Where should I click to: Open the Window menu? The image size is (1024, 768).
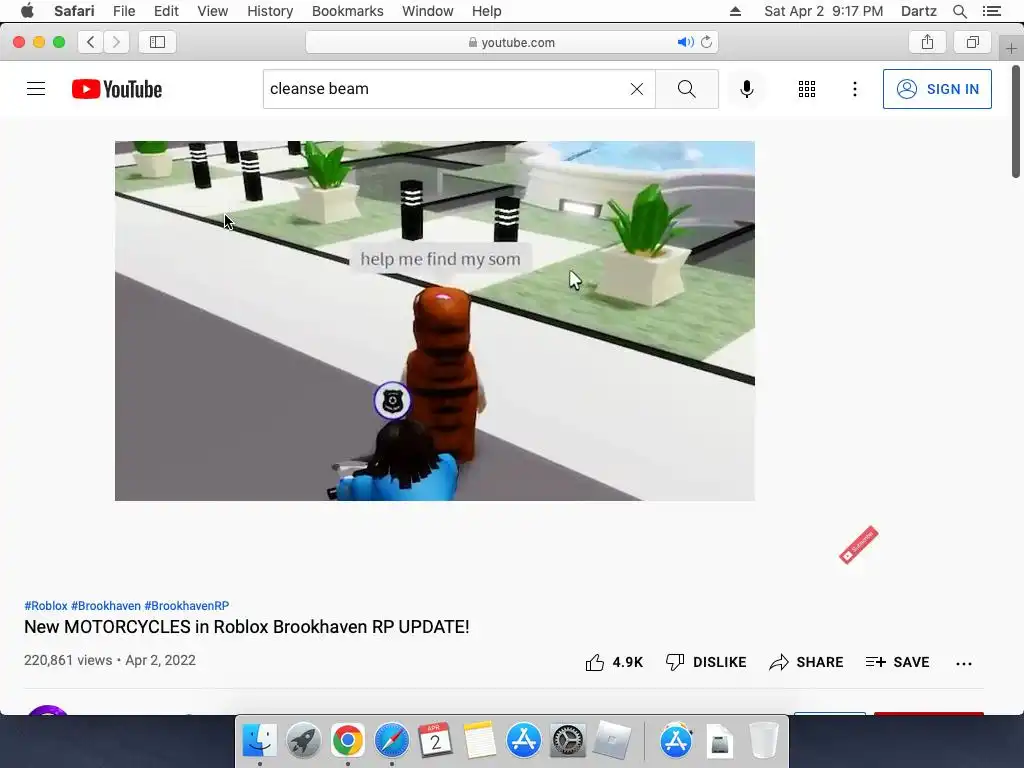(x=428, y=11)
